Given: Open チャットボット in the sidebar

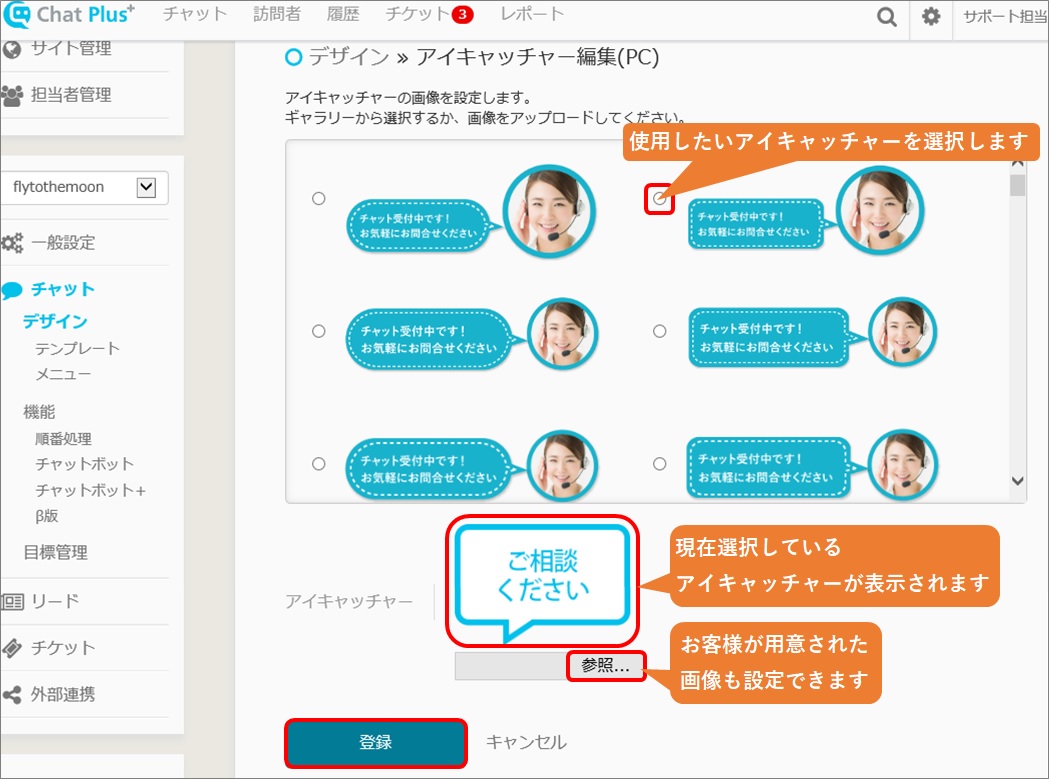Looking at the screenshot, I should (84, 464).
